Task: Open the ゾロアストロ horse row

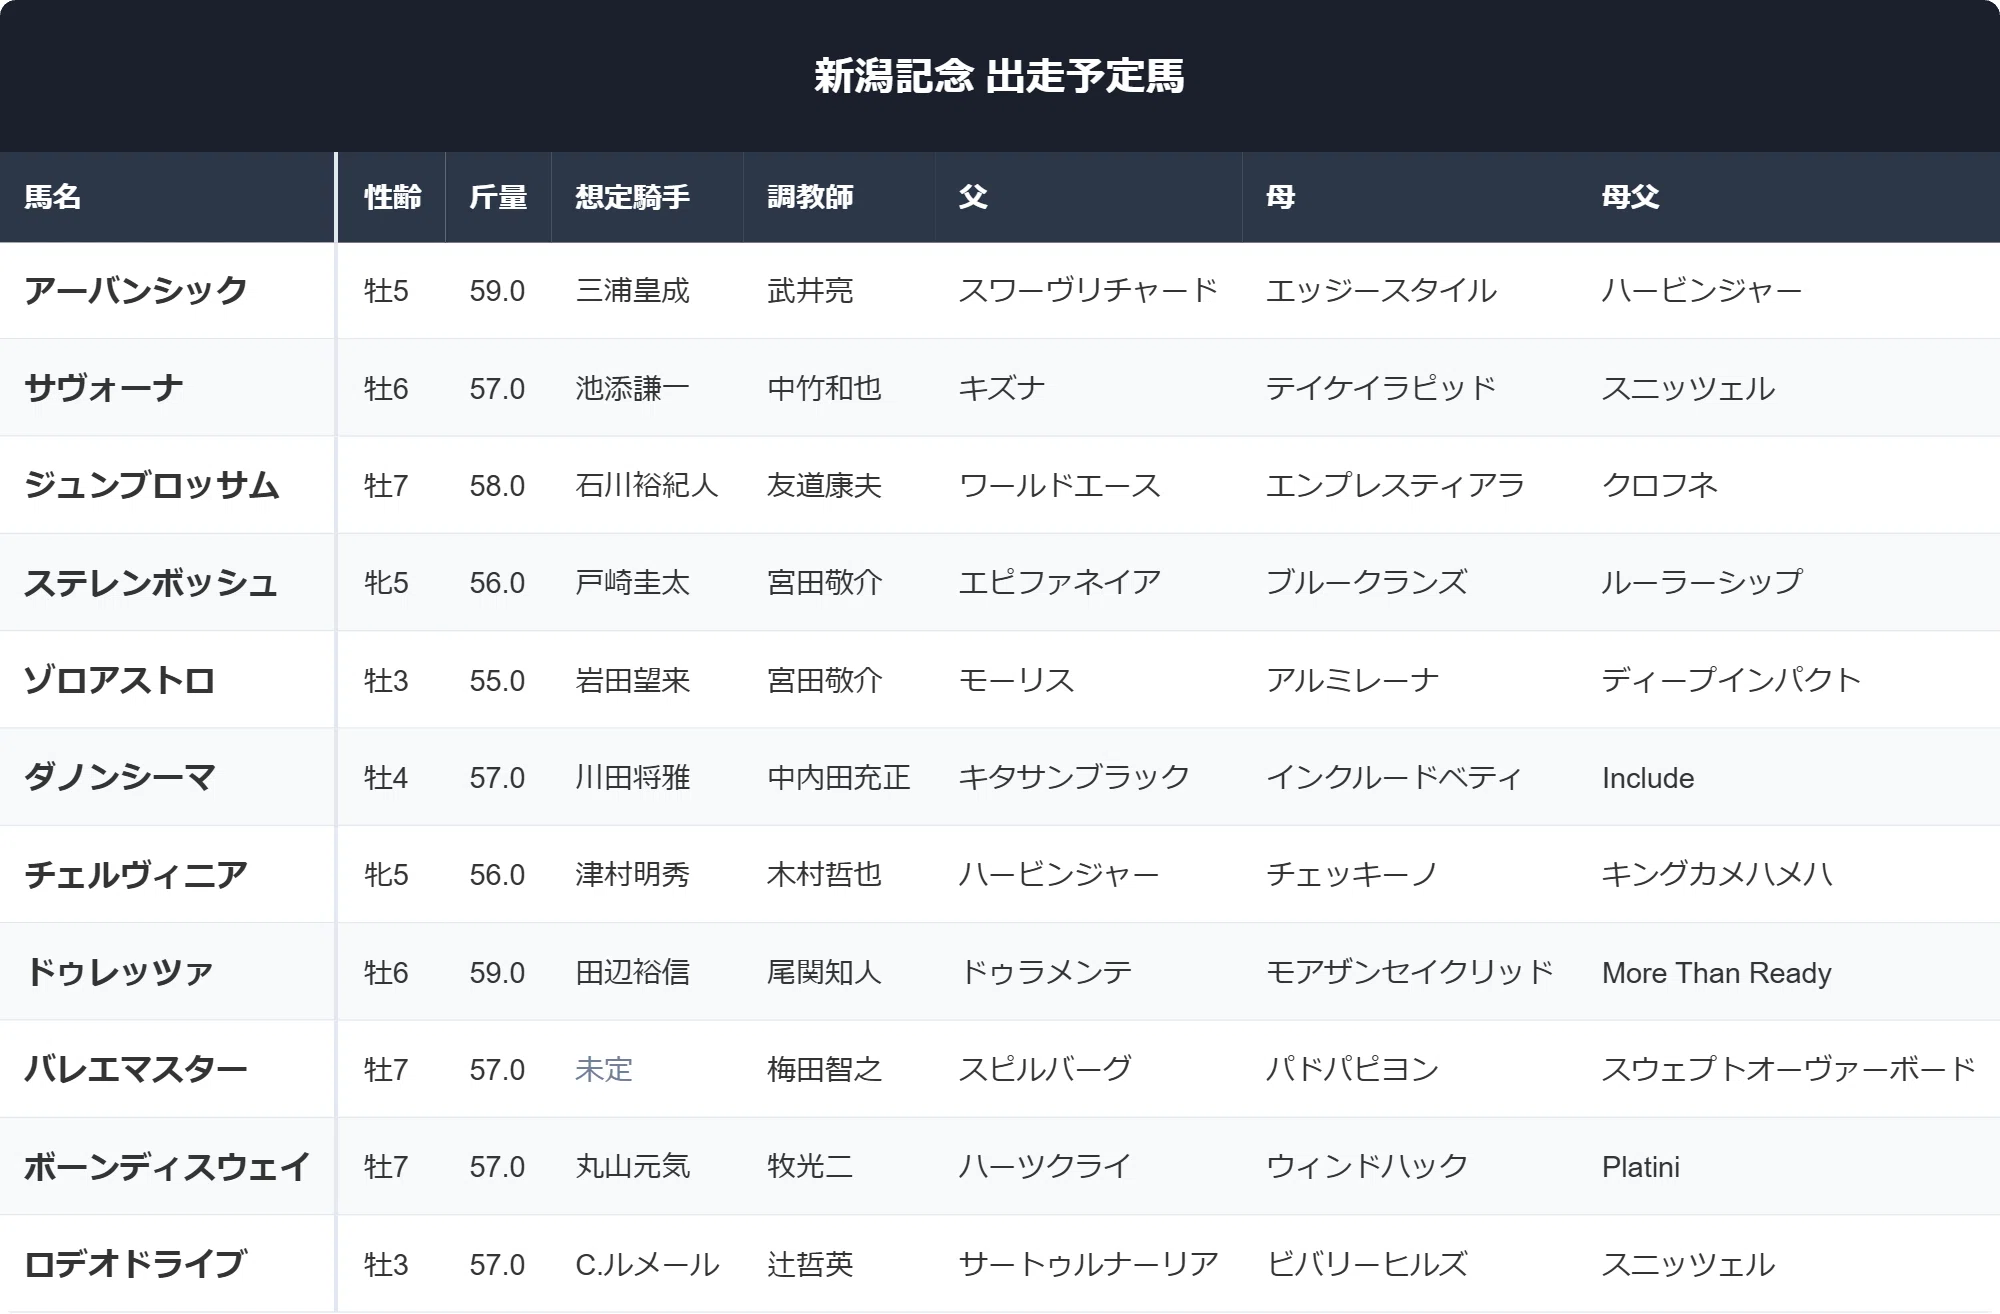Action: tap(1000, 680)
